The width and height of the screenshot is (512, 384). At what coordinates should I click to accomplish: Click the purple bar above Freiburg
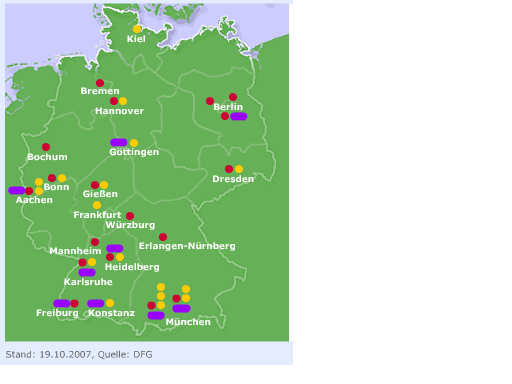pyautogui.click(x=62, y=303)
